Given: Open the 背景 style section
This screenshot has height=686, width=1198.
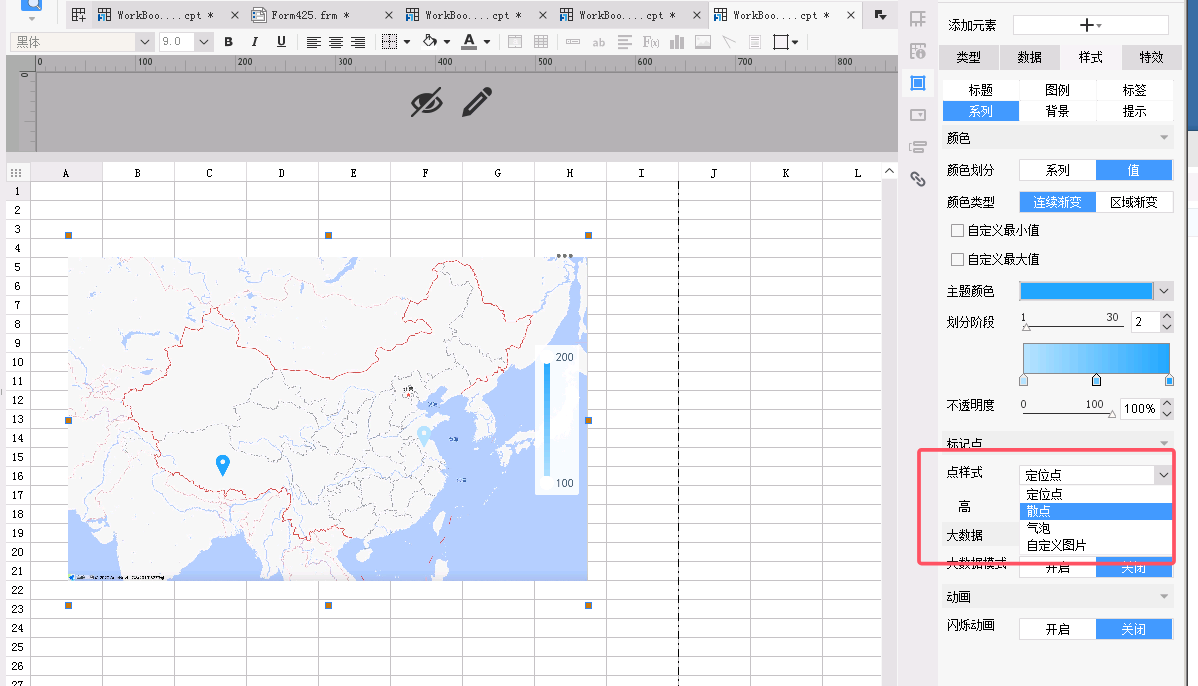Looking at the screenshot, I should pyautogui.click(x=1057, y=112).
